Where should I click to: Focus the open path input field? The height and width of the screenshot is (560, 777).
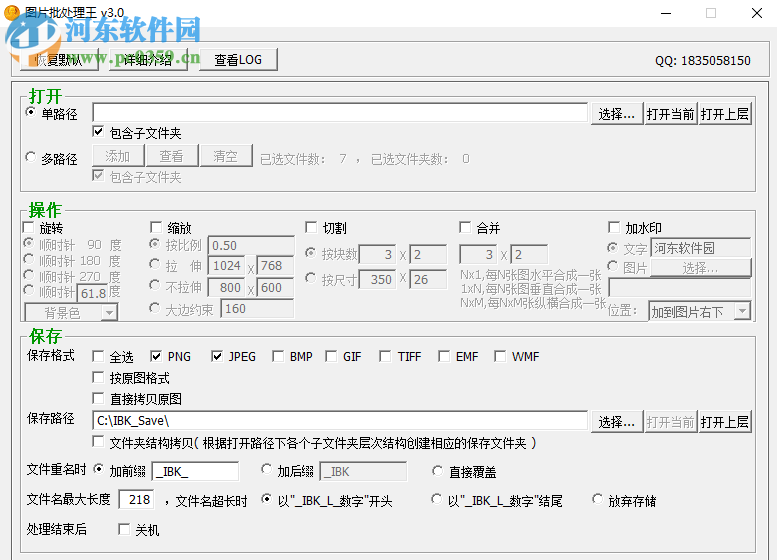340,113
